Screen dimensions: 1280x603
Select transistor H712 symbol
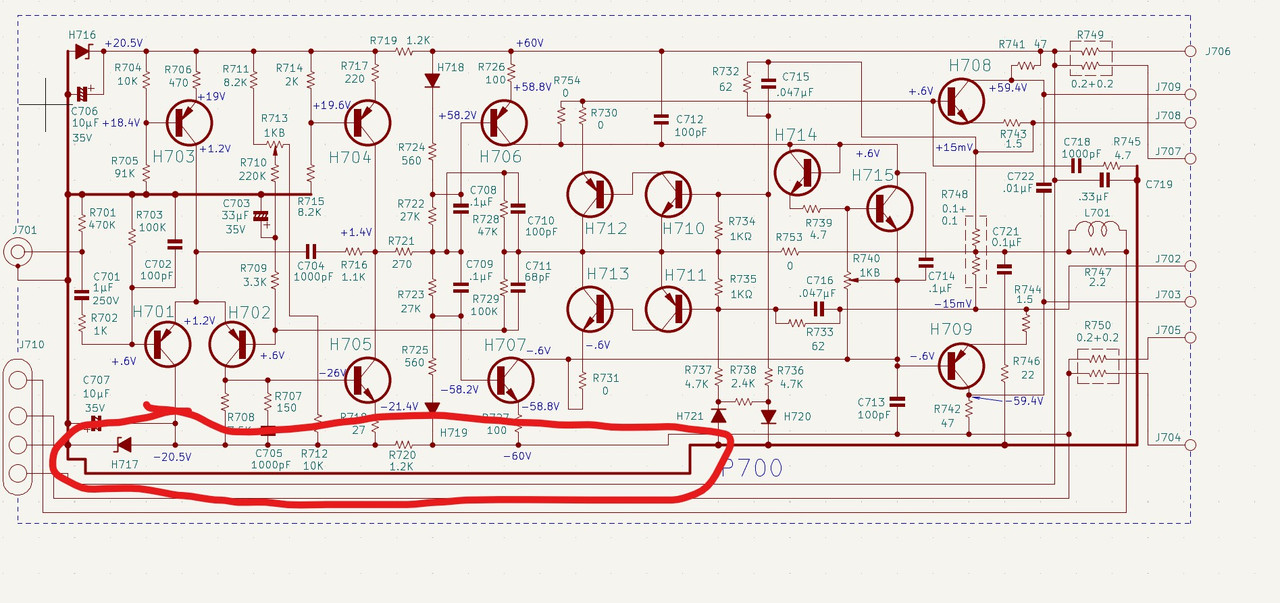(x=590, y=195)
